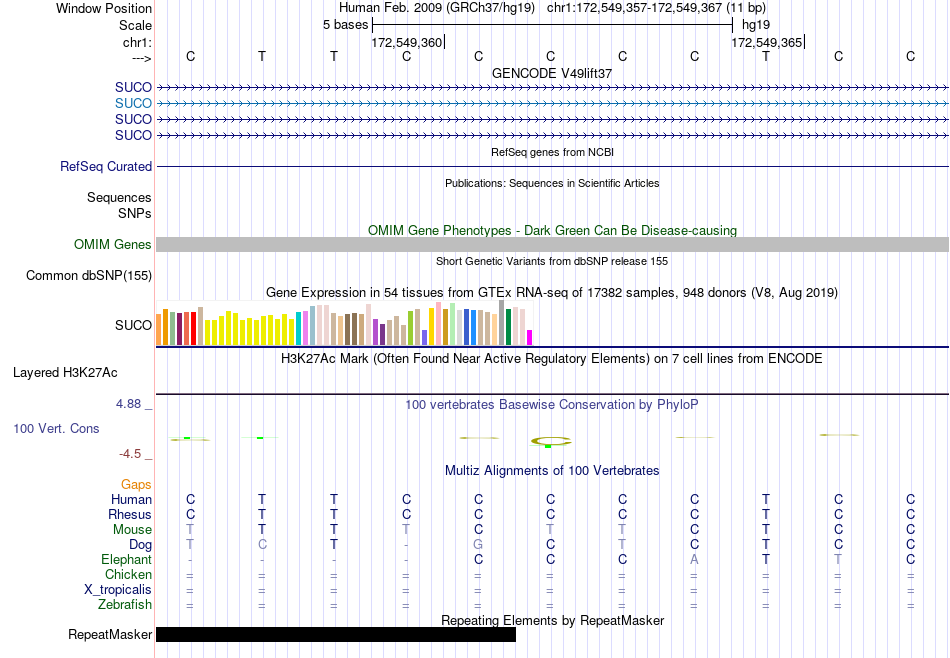
Task: Click '100 vertebrates Basewise Conservation by PhyloP' title
Action: pyautogui.click(x=552, y=404)
